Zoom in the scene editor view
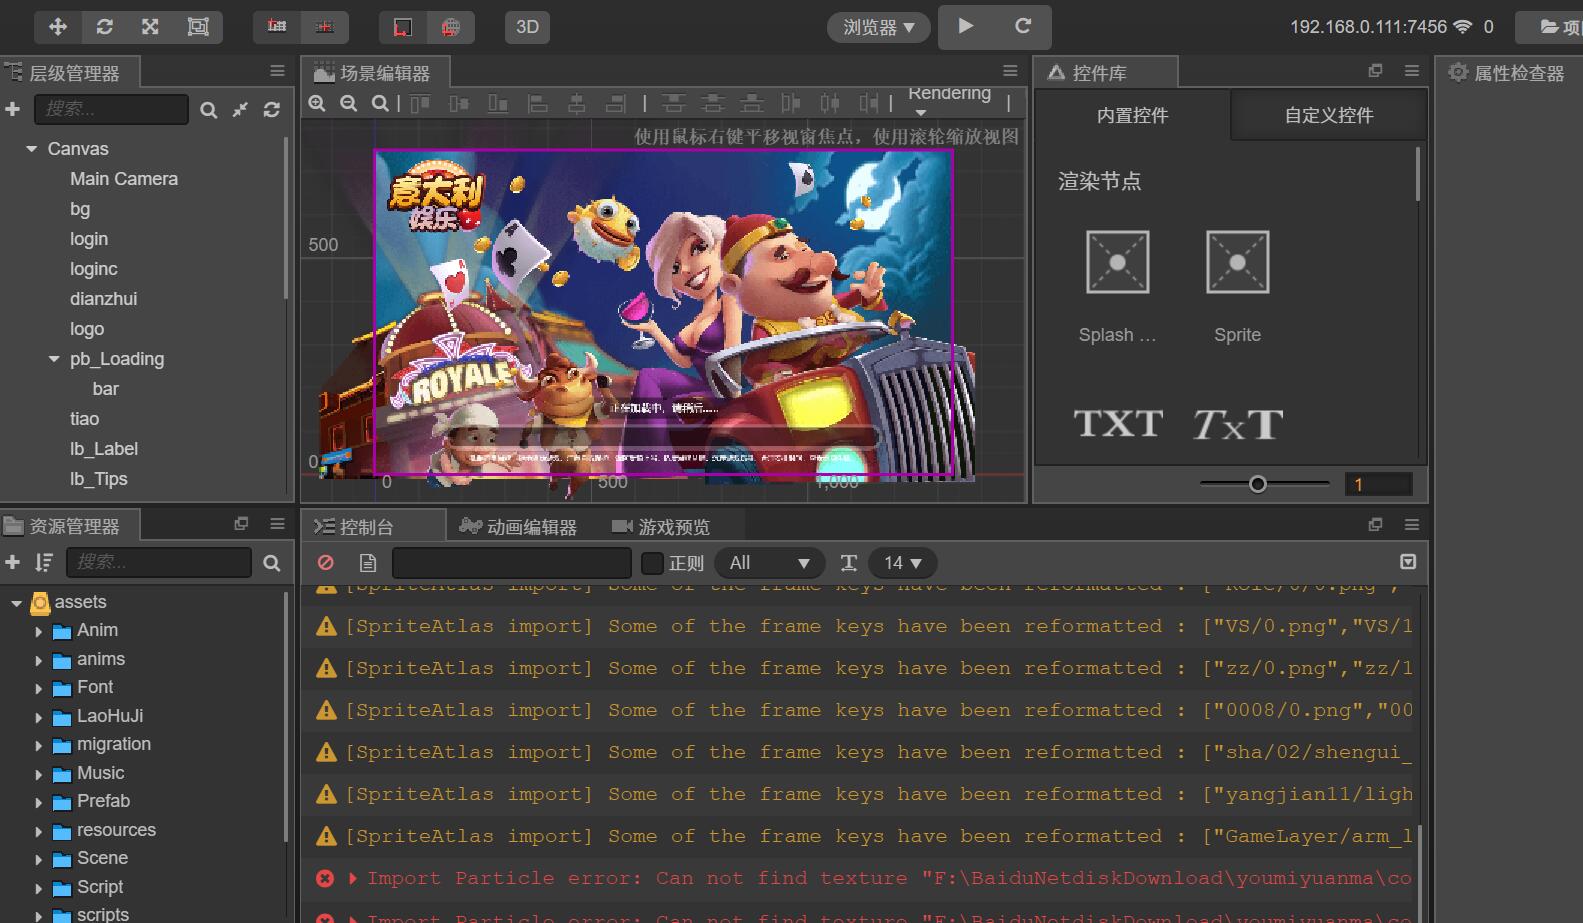Image resolution: width=1583 pixels, height=923 pixels. point(317,103)
